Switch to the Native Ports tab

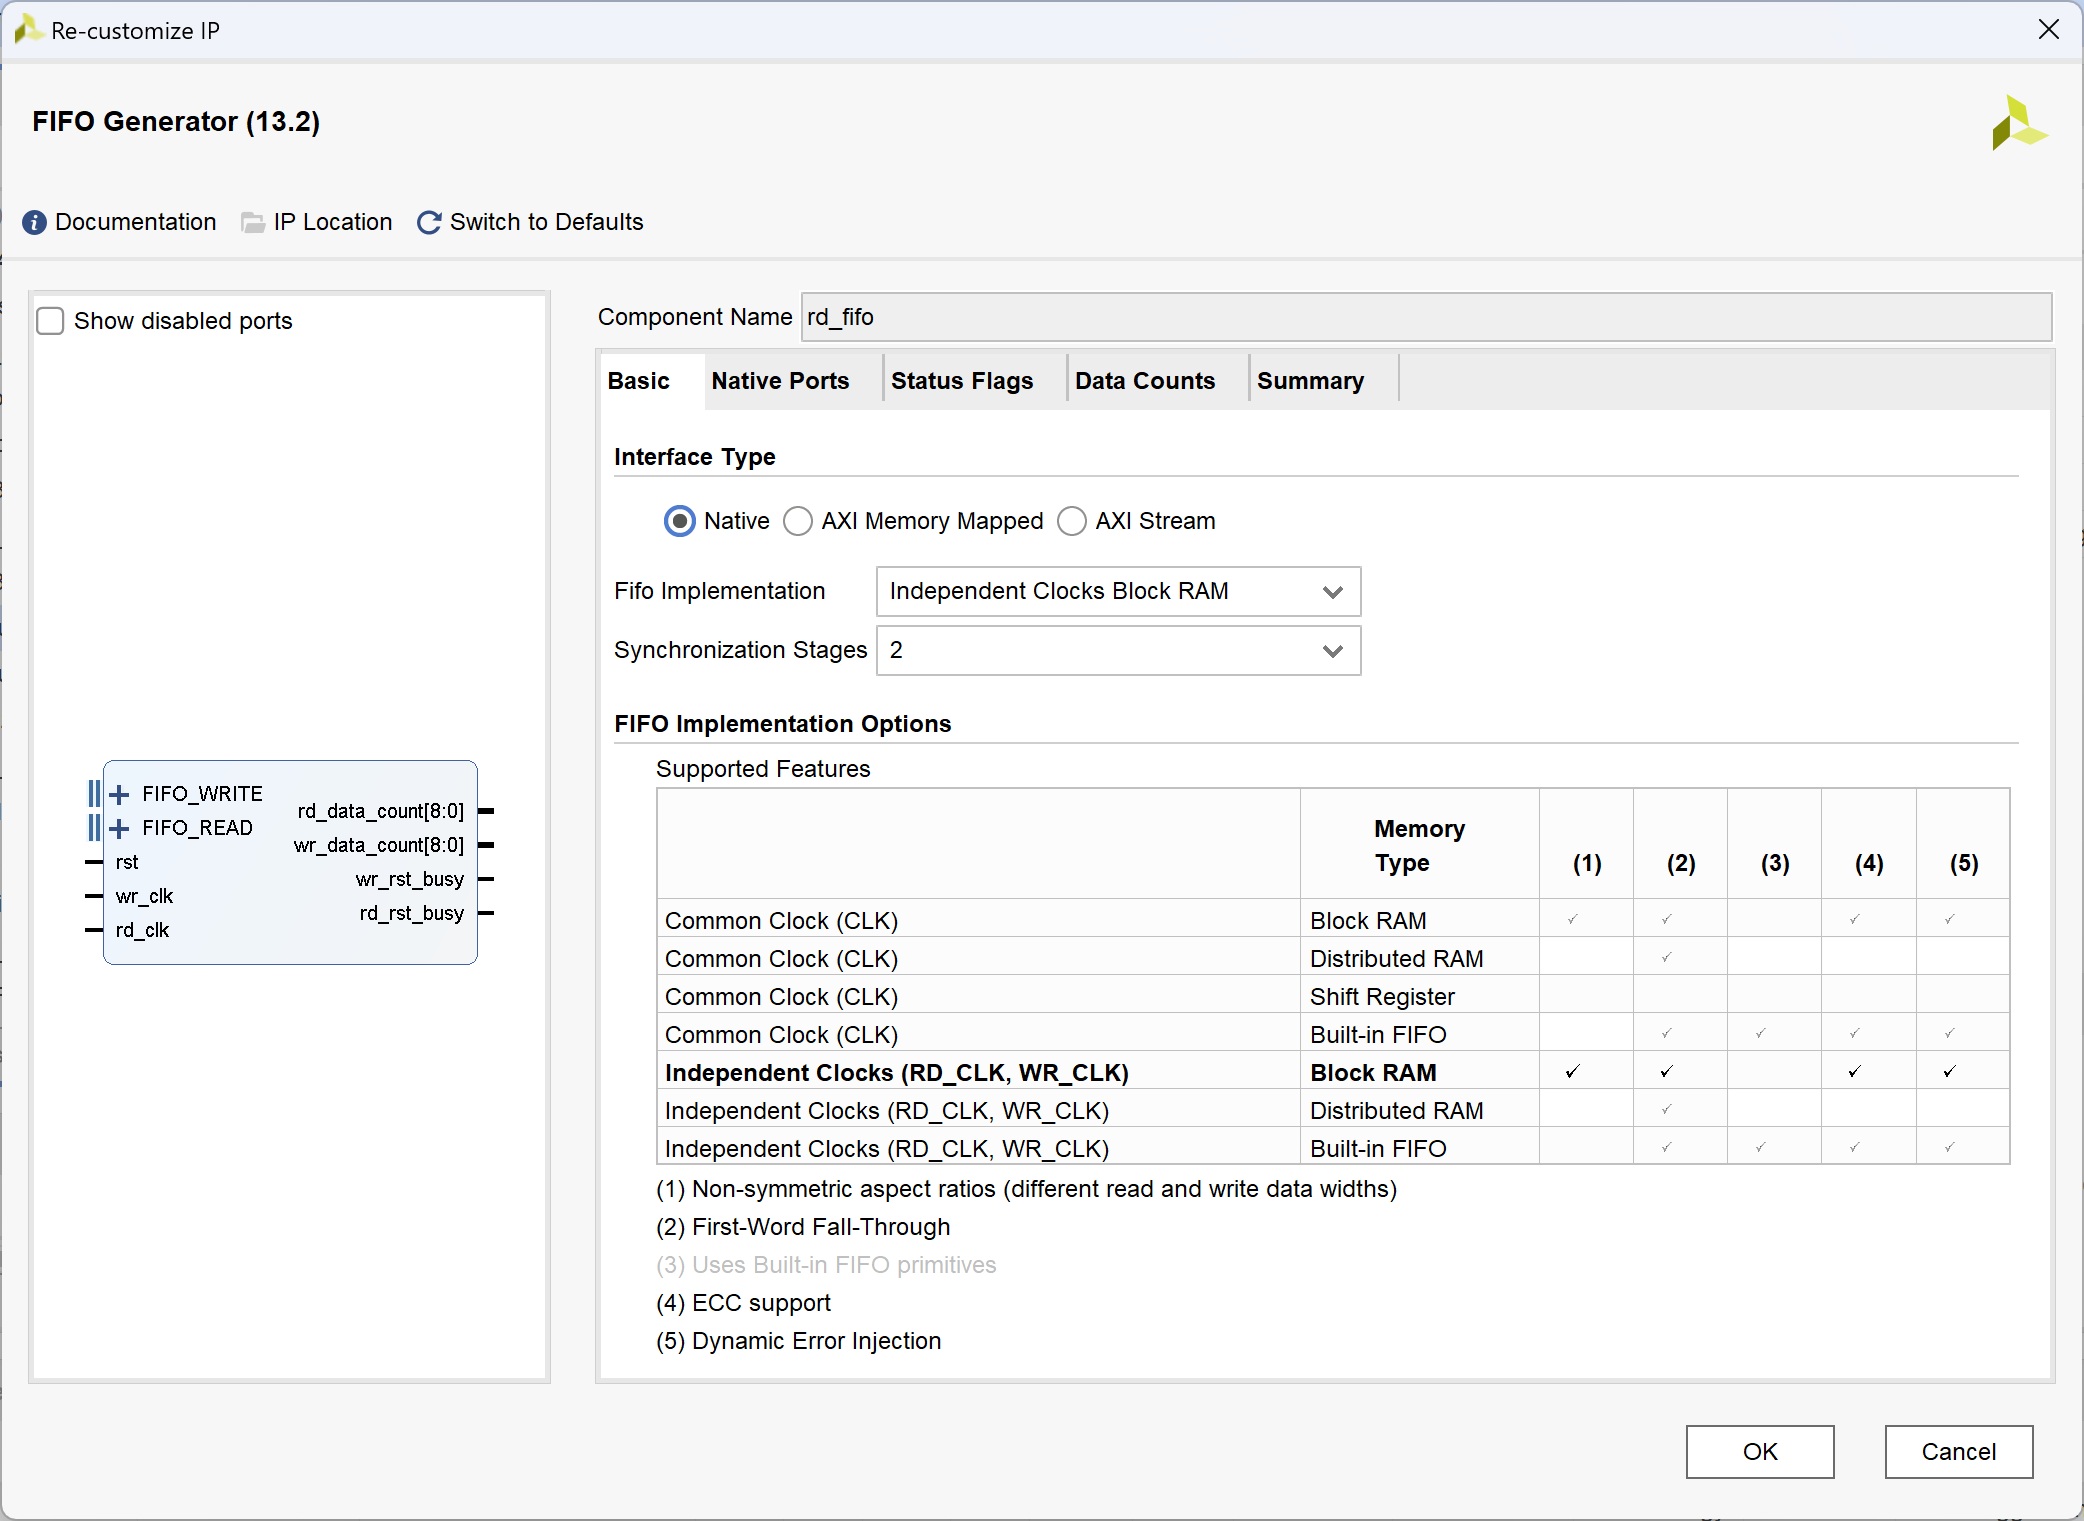780,381
